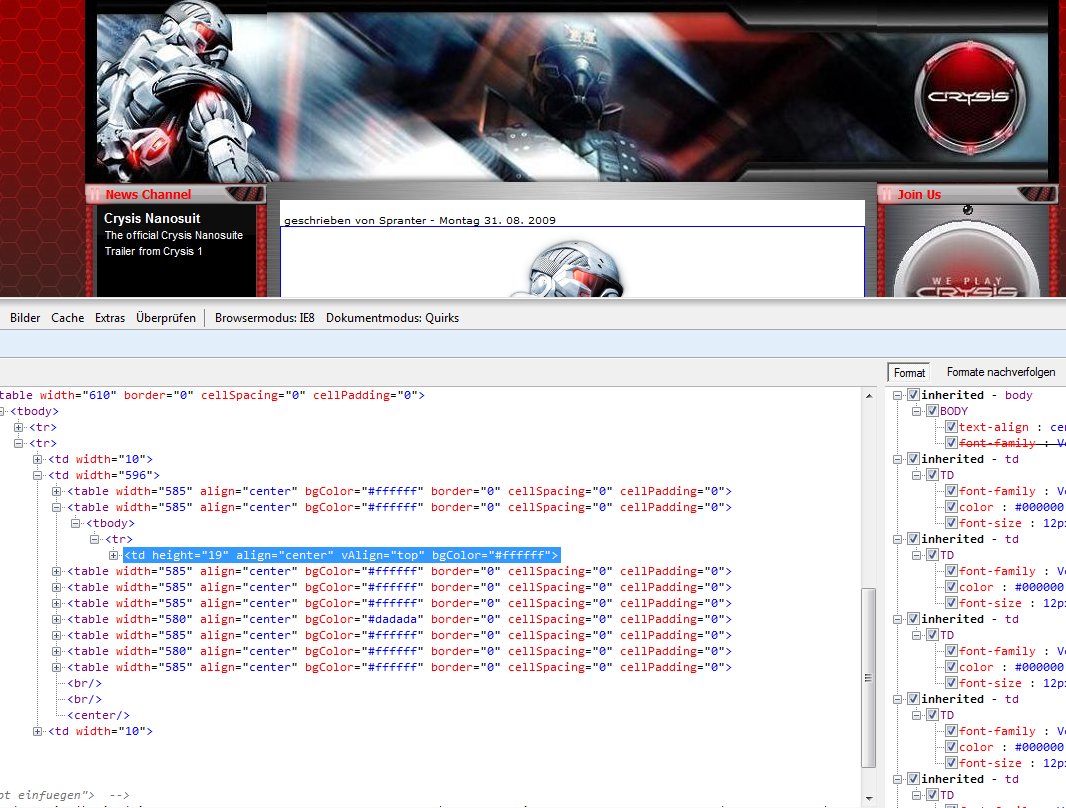Select the td width="596" element

(x=104, y=475)
